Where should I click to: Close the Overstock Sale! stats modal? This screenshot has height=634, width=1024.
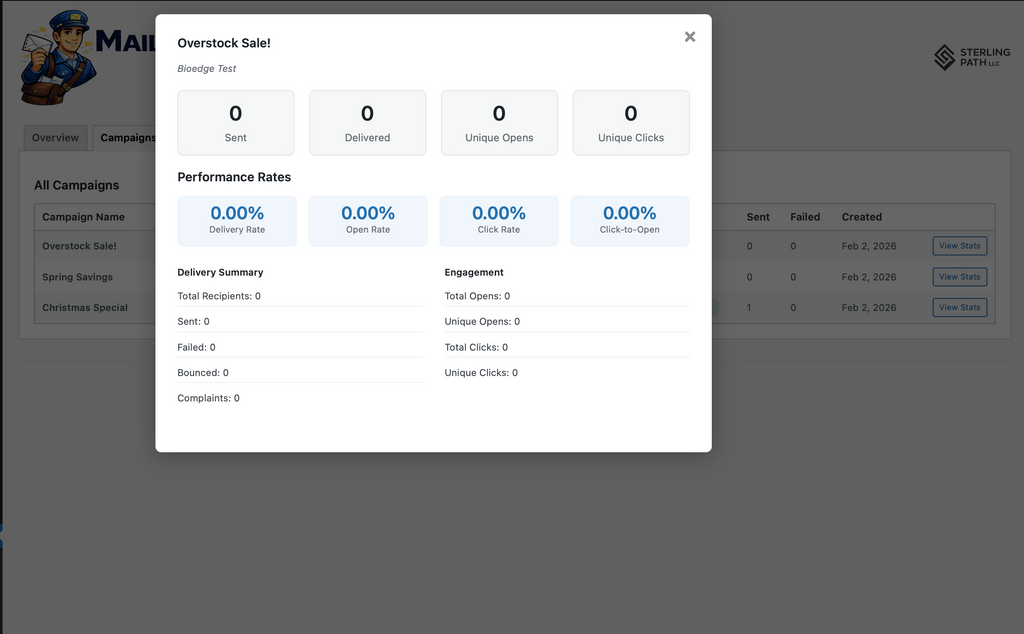(x=689, y=37)
